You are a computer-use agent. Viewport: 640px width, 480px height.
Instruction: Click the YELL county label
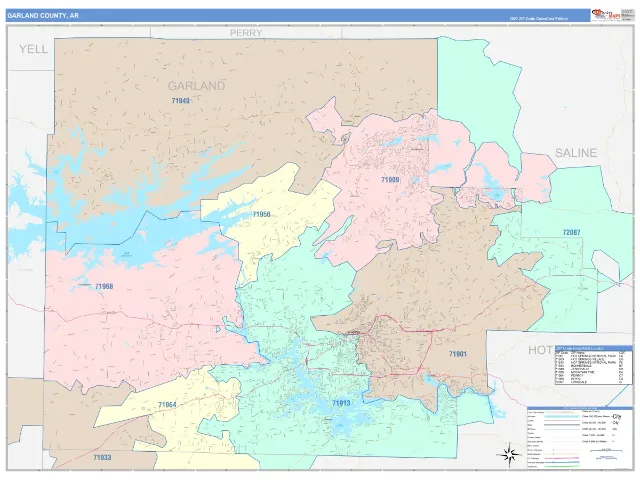pos(33,49)
